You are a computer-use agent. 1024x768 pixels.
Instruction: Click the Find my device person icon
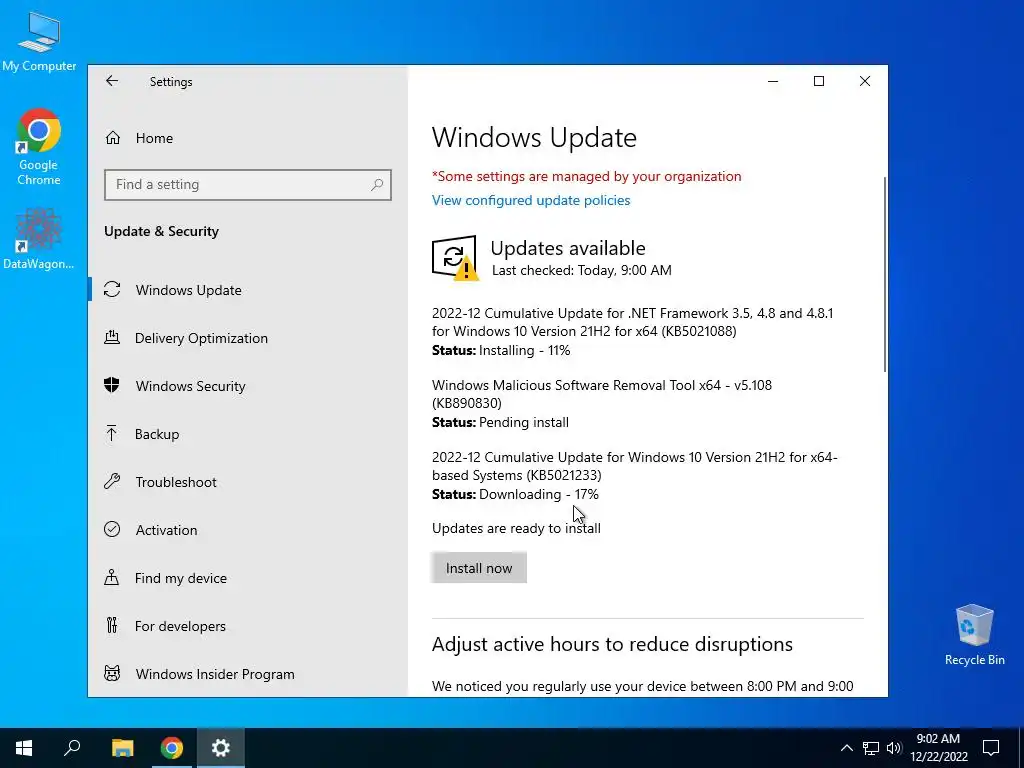click(x=112, y=577)
